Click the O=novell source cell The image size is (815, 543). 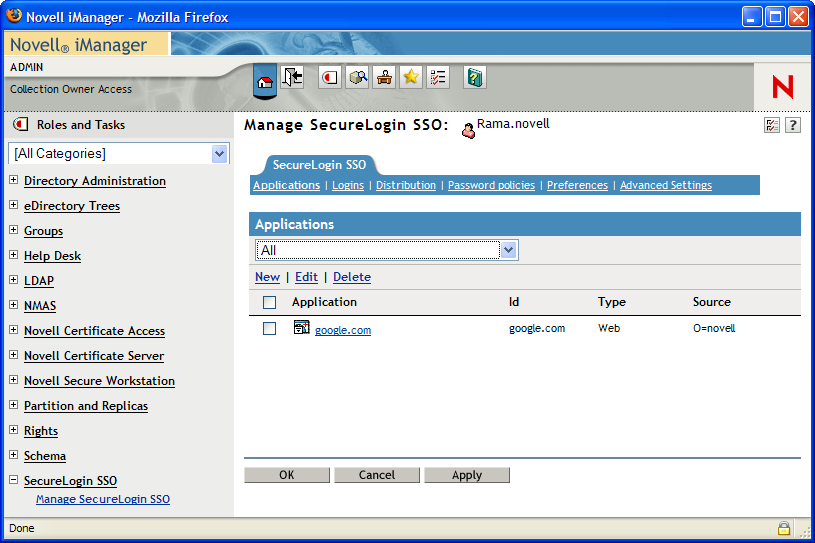pos(714,328)
